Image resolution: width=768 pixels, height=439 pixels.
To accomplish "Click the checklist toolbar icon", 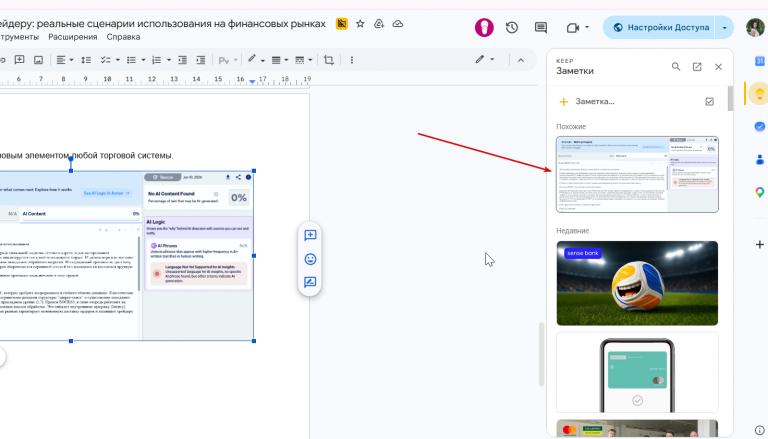I will click(x=105, y=60).
